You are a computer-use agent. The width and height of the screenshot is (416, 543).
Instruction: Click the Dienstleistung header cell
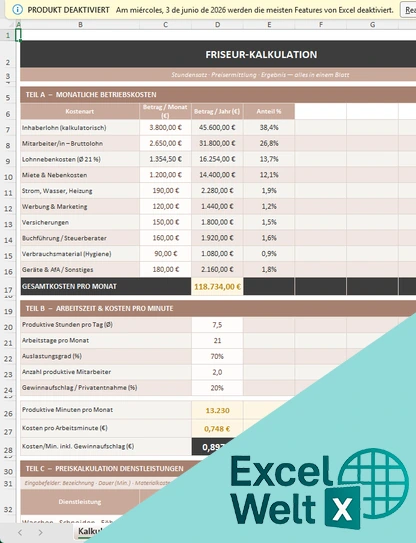80,501
